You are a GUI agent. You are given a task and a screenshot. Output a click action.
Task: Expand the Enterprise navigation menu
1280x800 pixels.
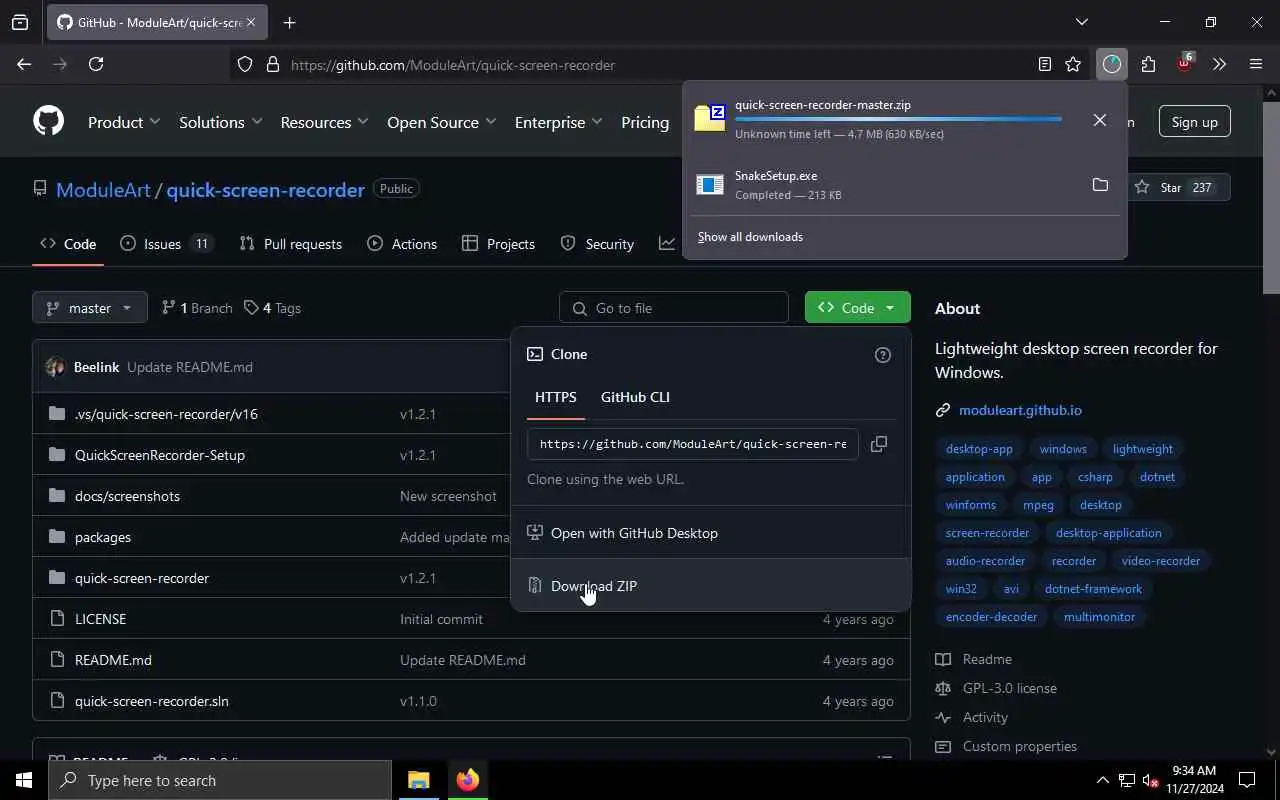pyautogui.click(x=558, y=122)
